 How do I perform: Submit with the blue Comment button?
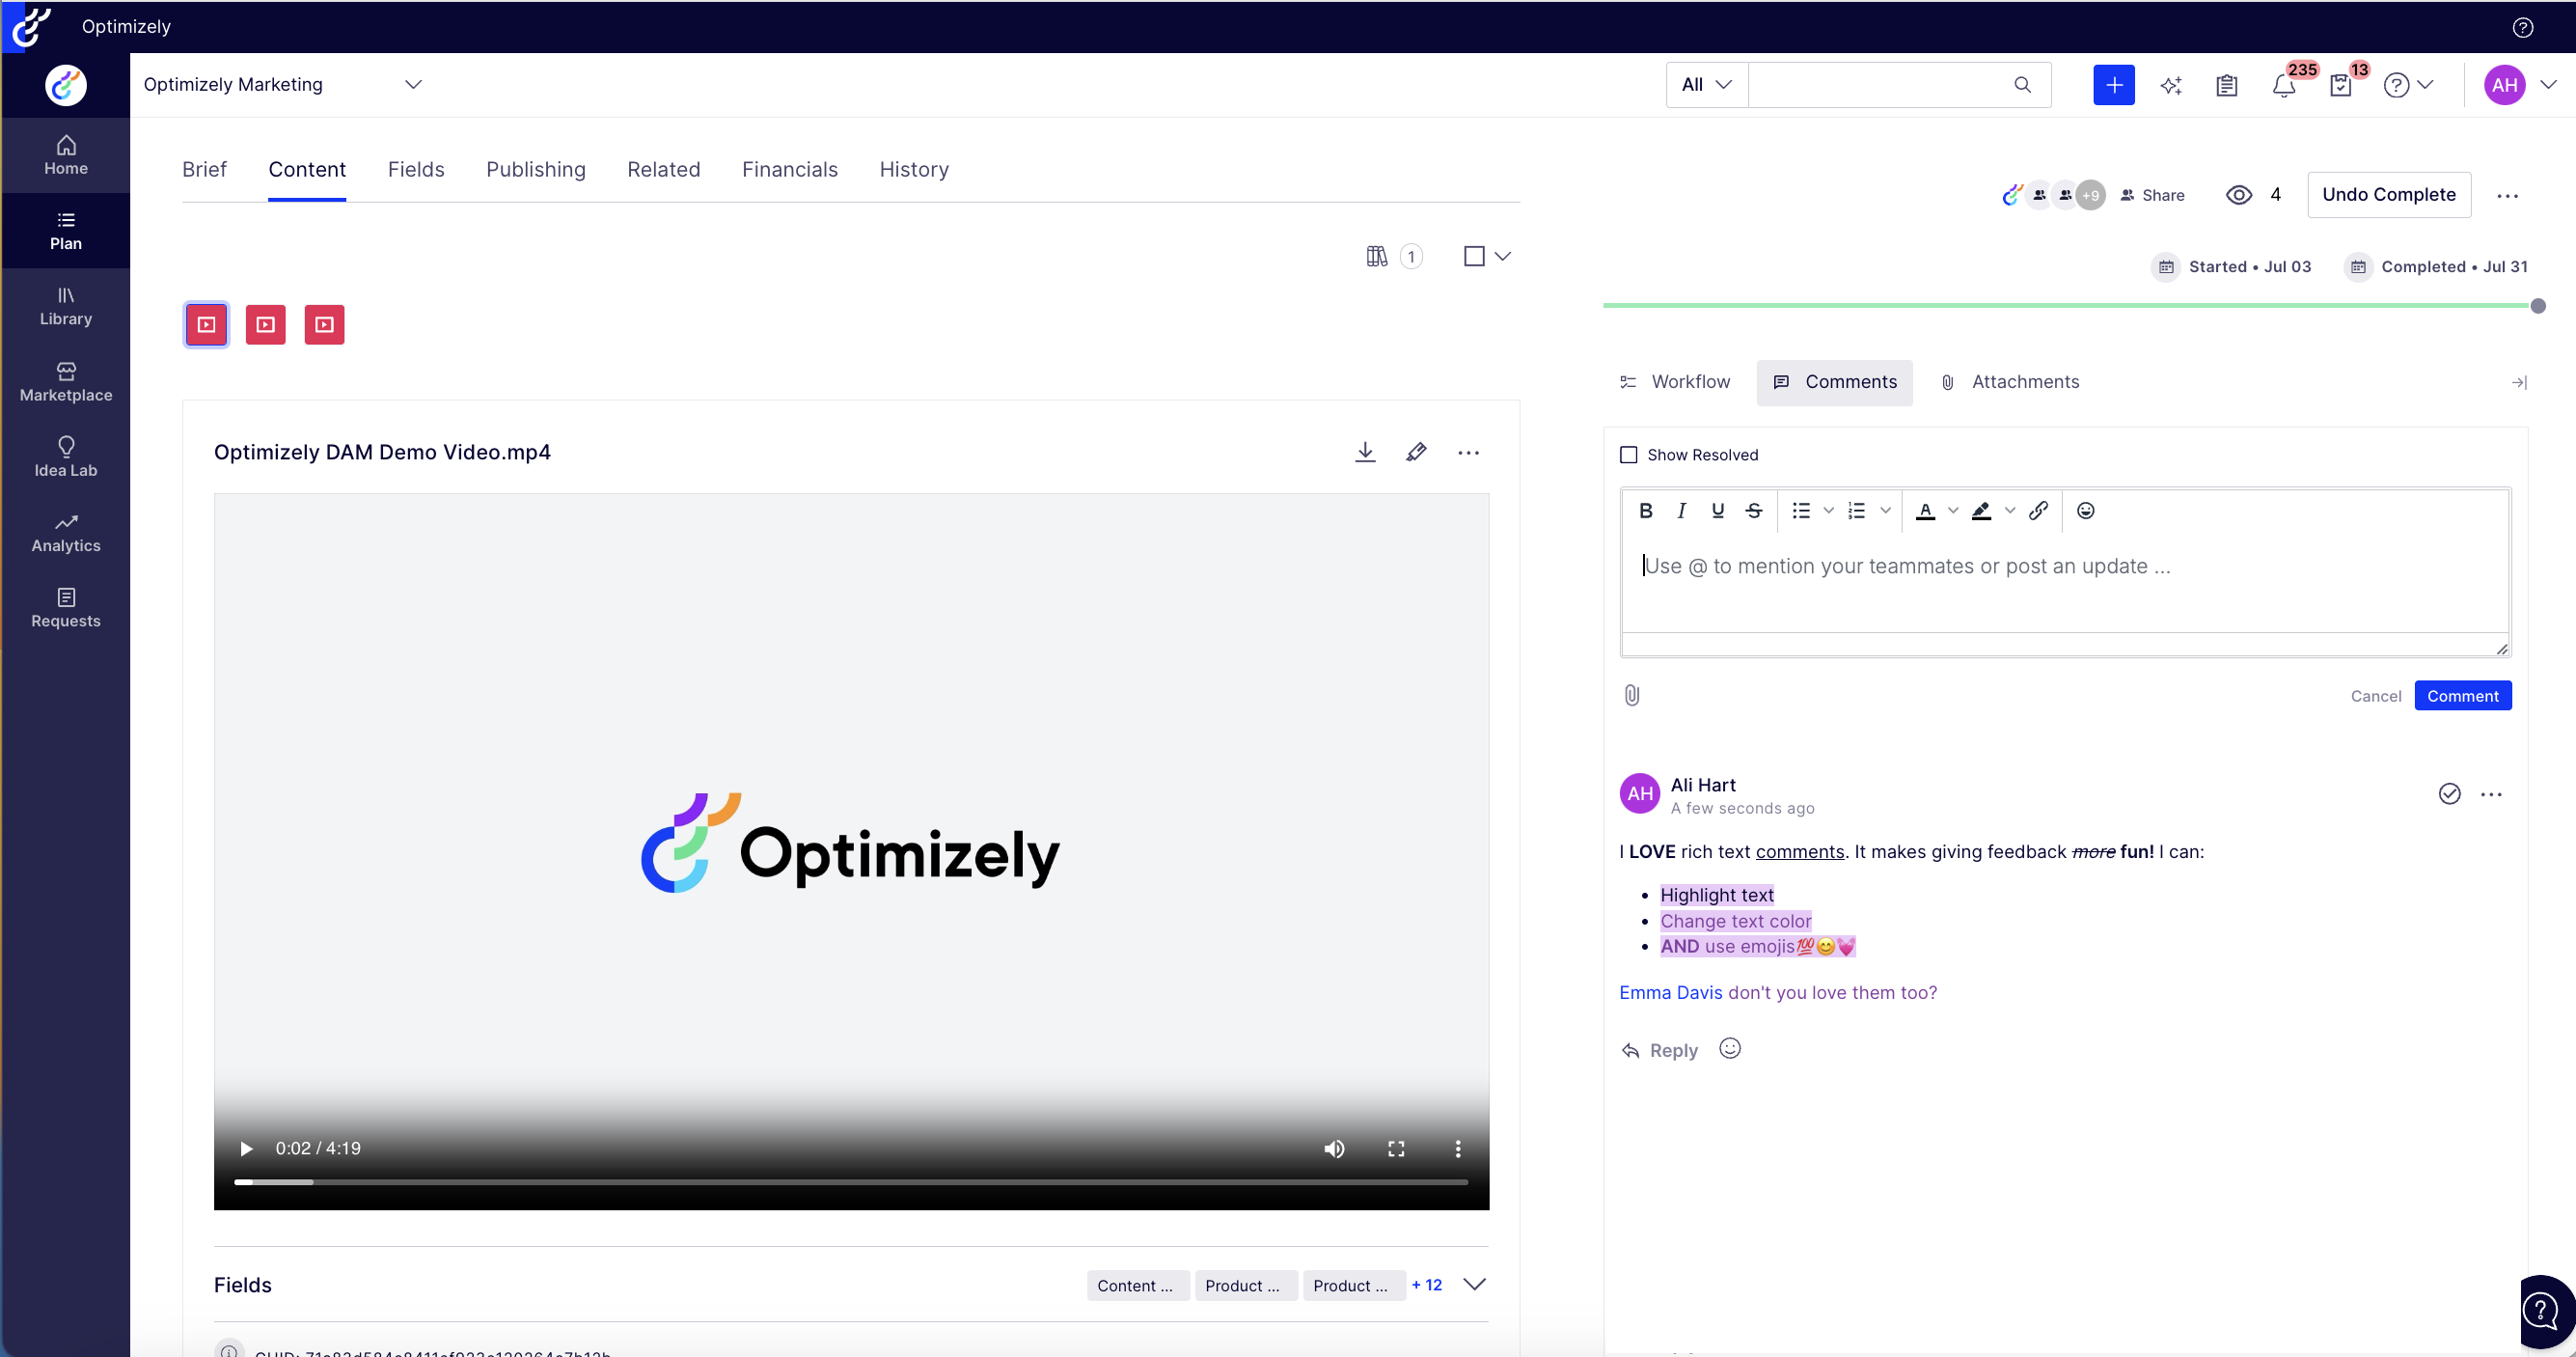[2461, 696]
